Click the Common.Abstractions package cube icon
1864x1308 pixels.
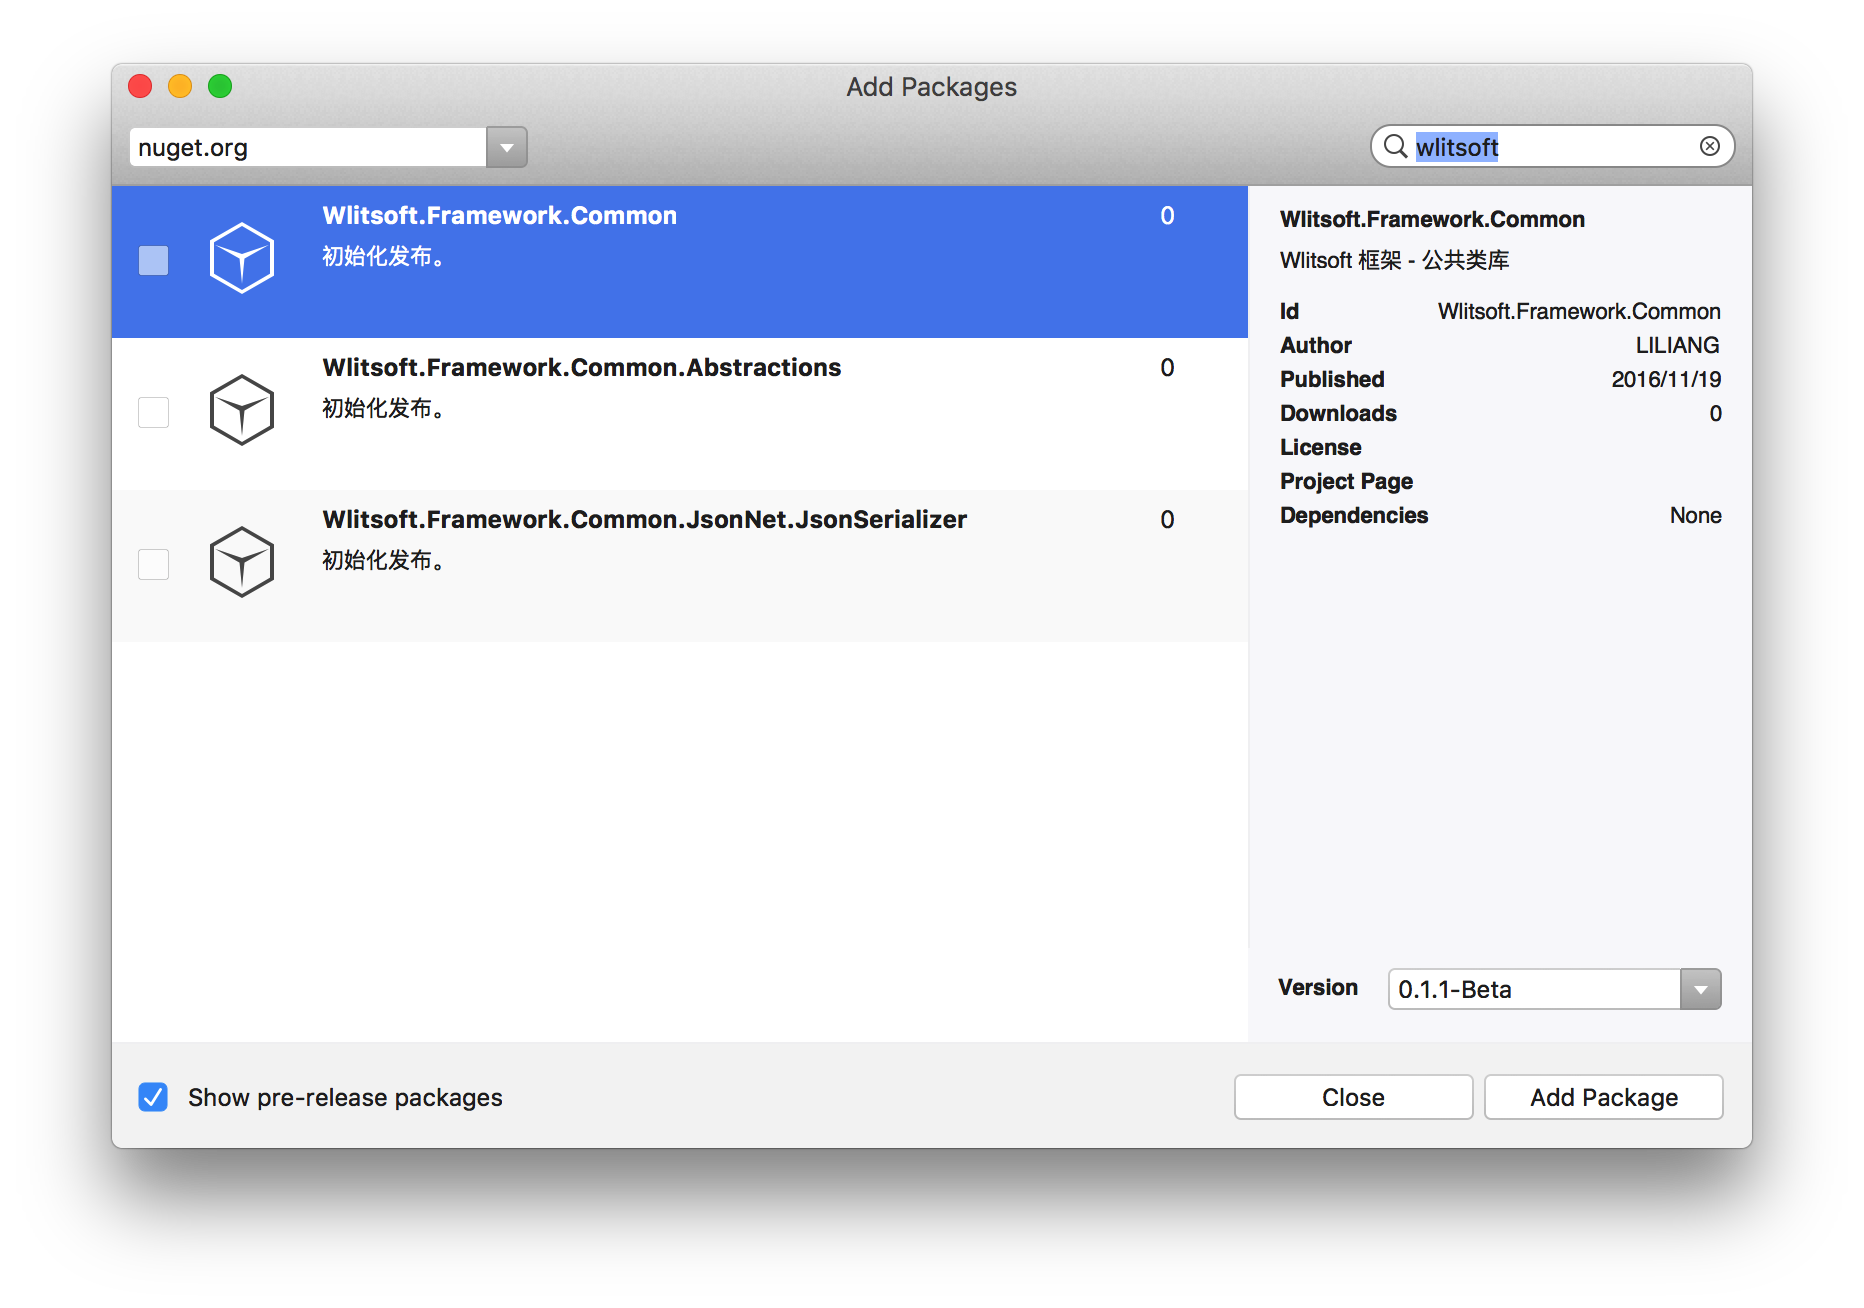241,410
